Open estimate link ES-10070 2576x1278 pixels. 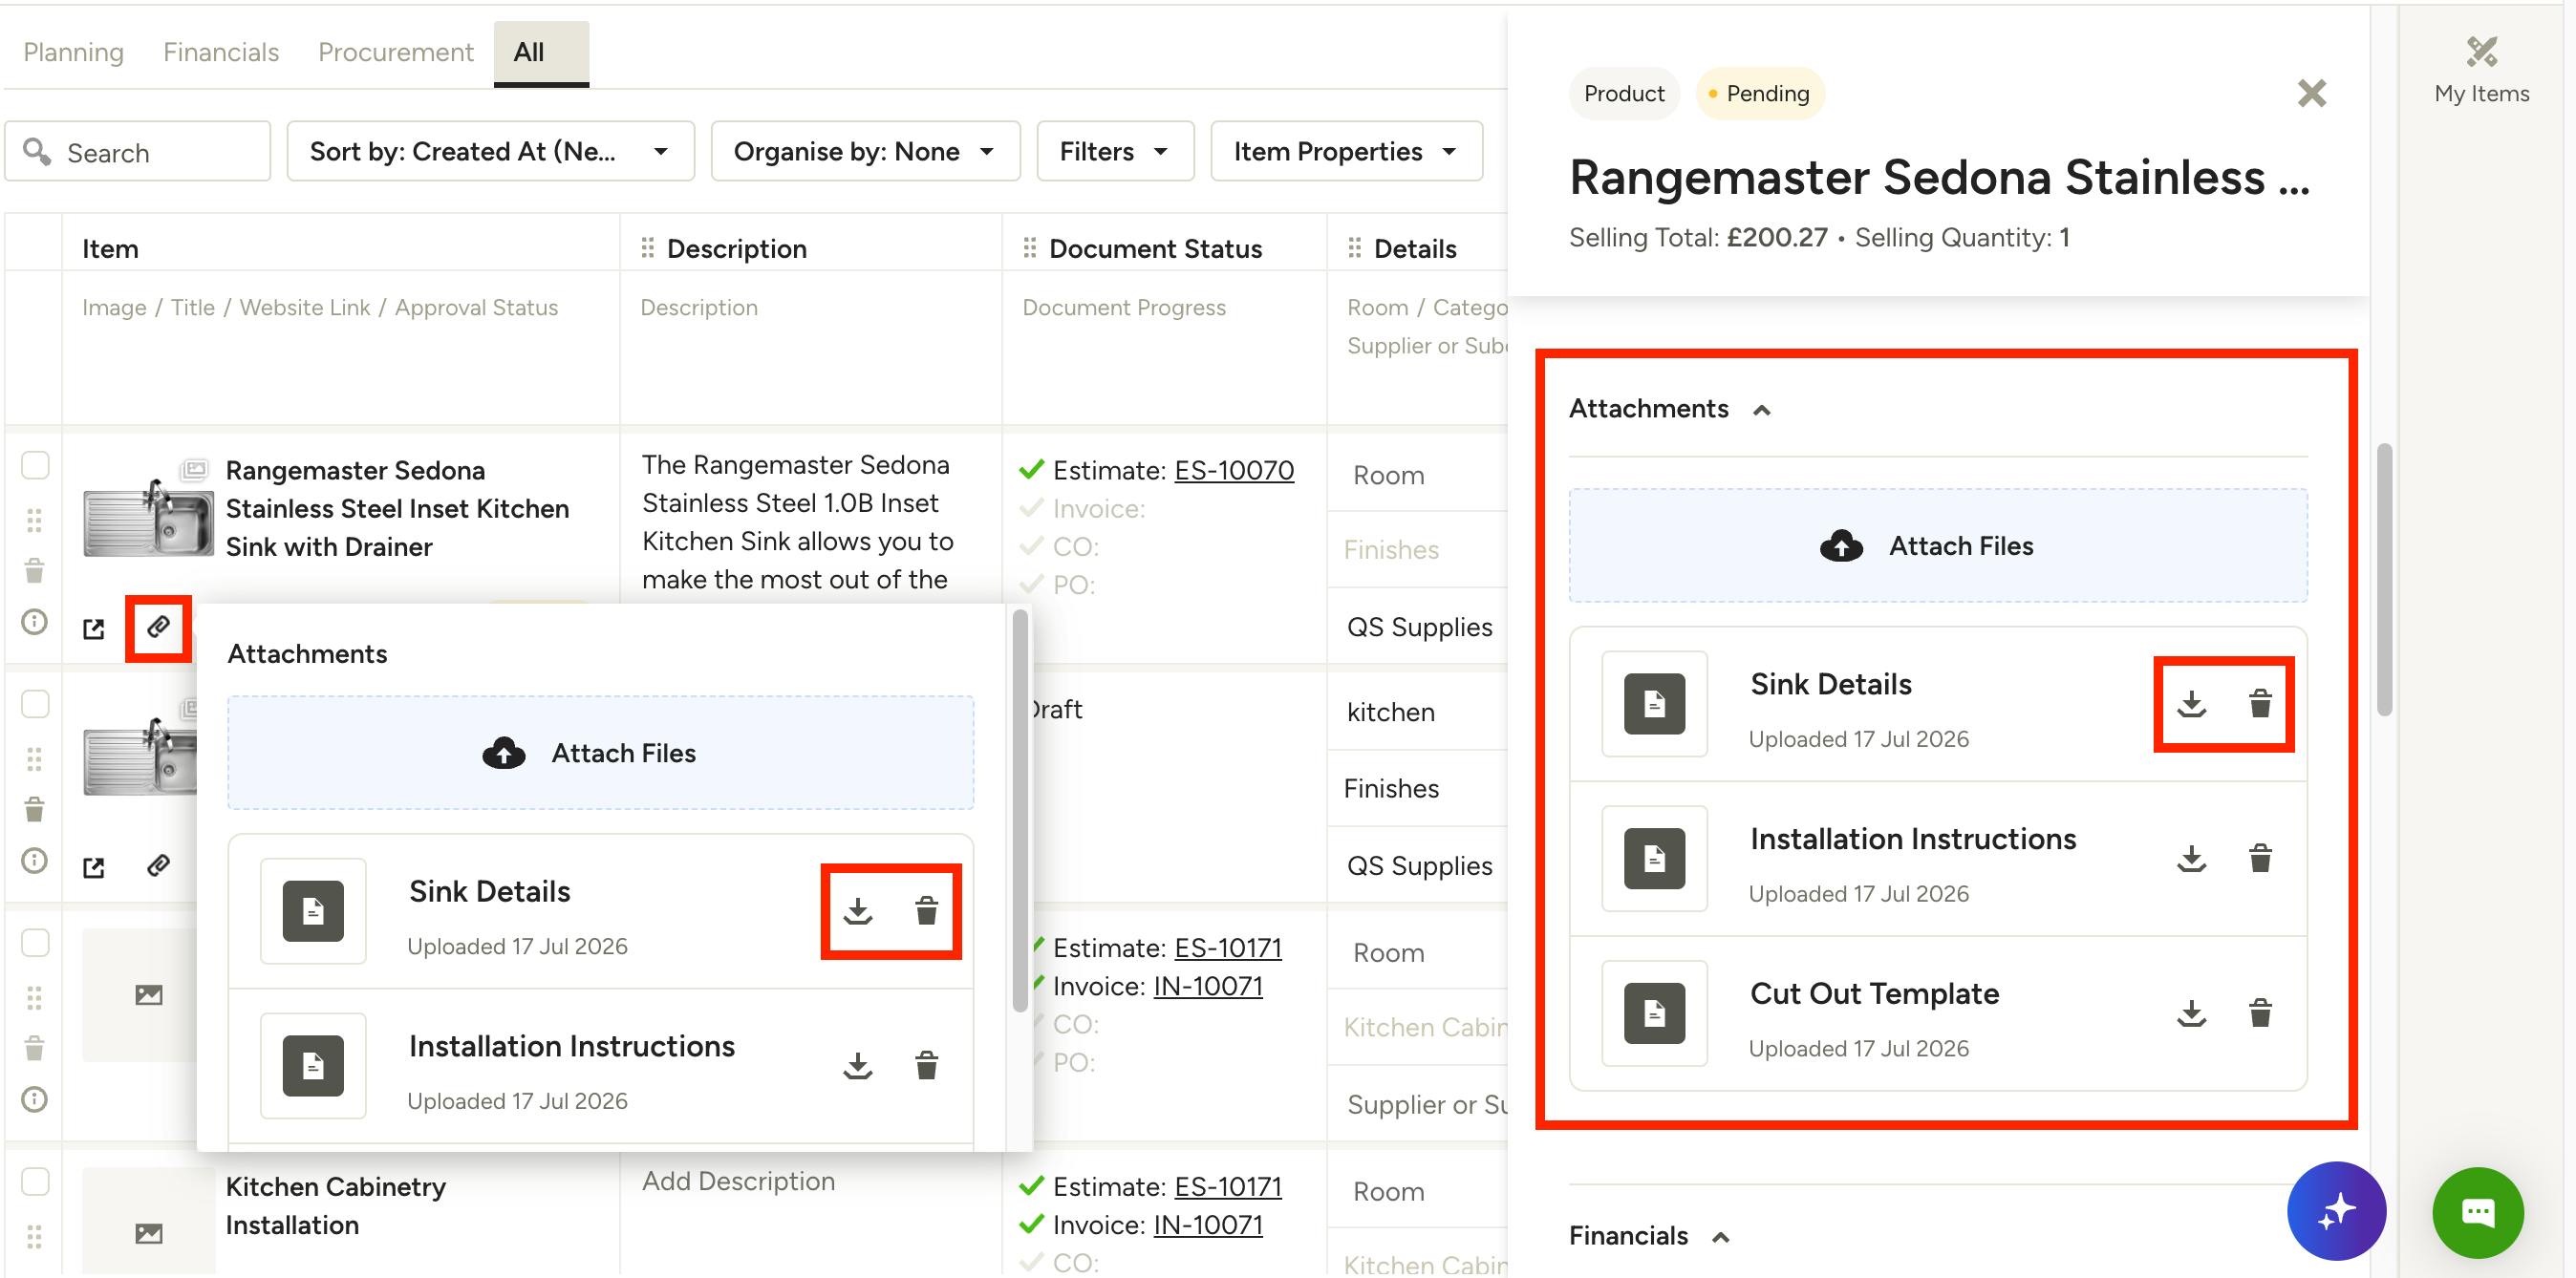pos(1234,470)
